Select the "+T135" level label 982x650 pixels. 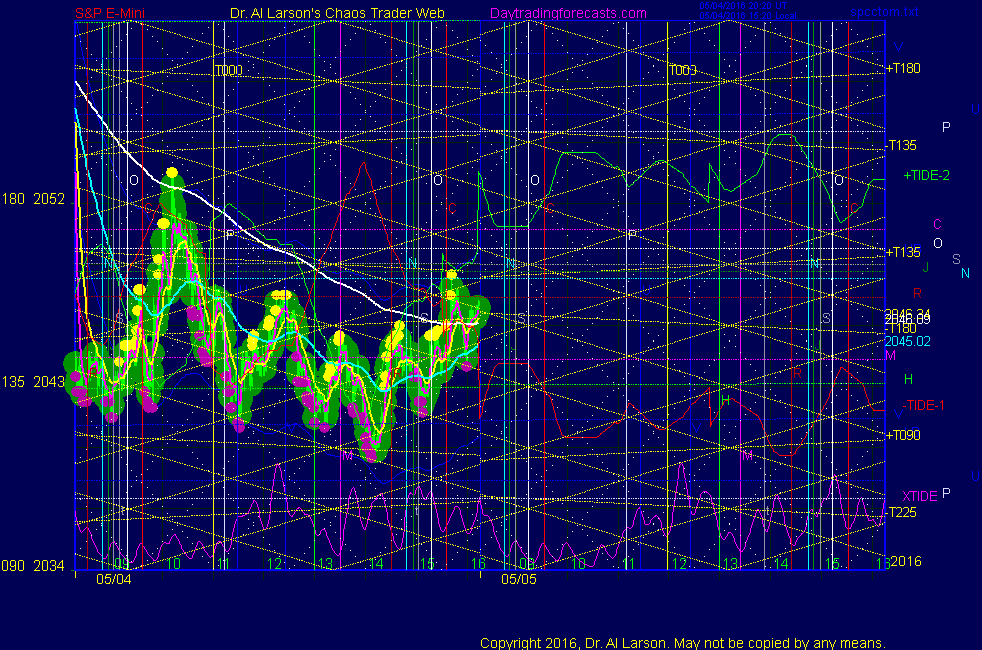(x=903, y=252)
